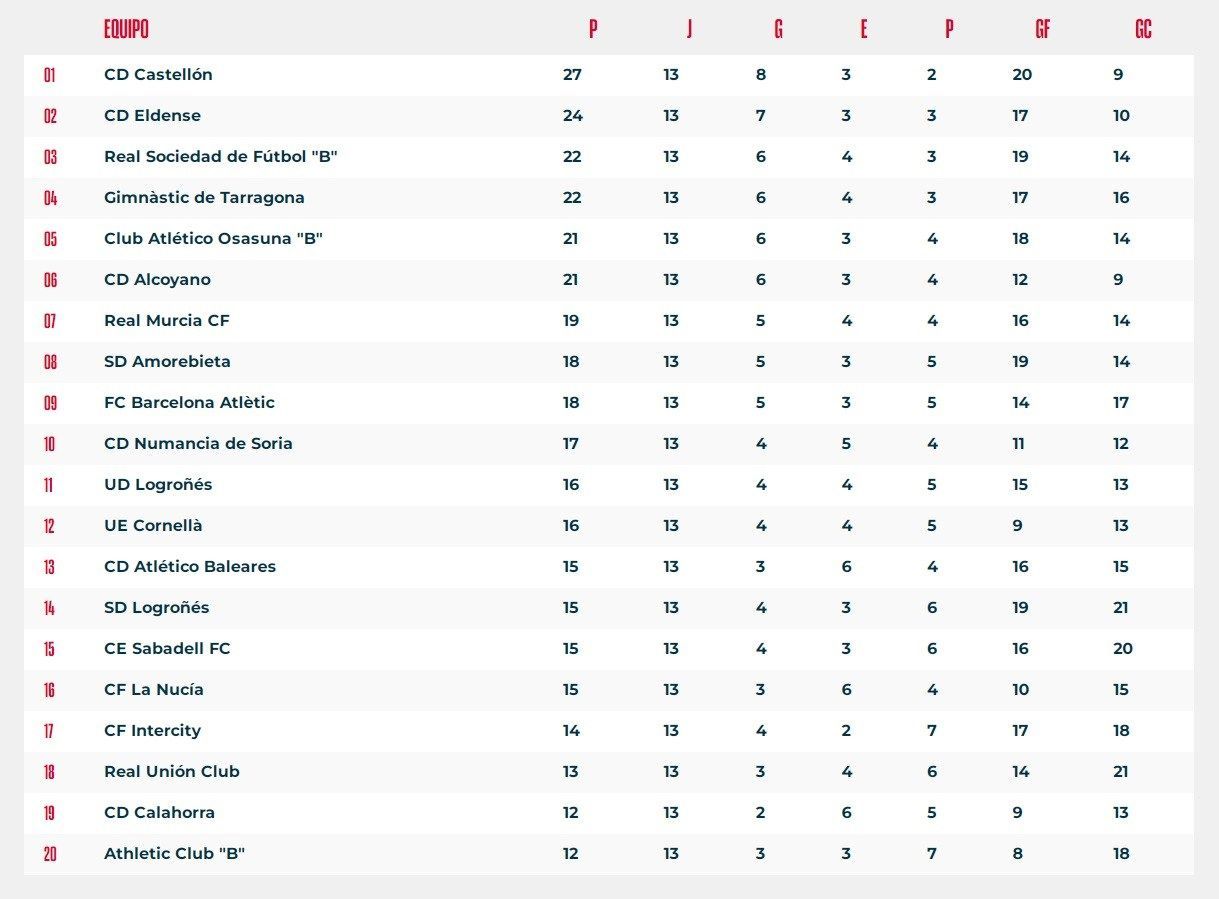Click CE Sabadell FC team name
Image resolution: width=1219 pixels, height=899 pixels.
pyautogui.click(x=167, y=649)
